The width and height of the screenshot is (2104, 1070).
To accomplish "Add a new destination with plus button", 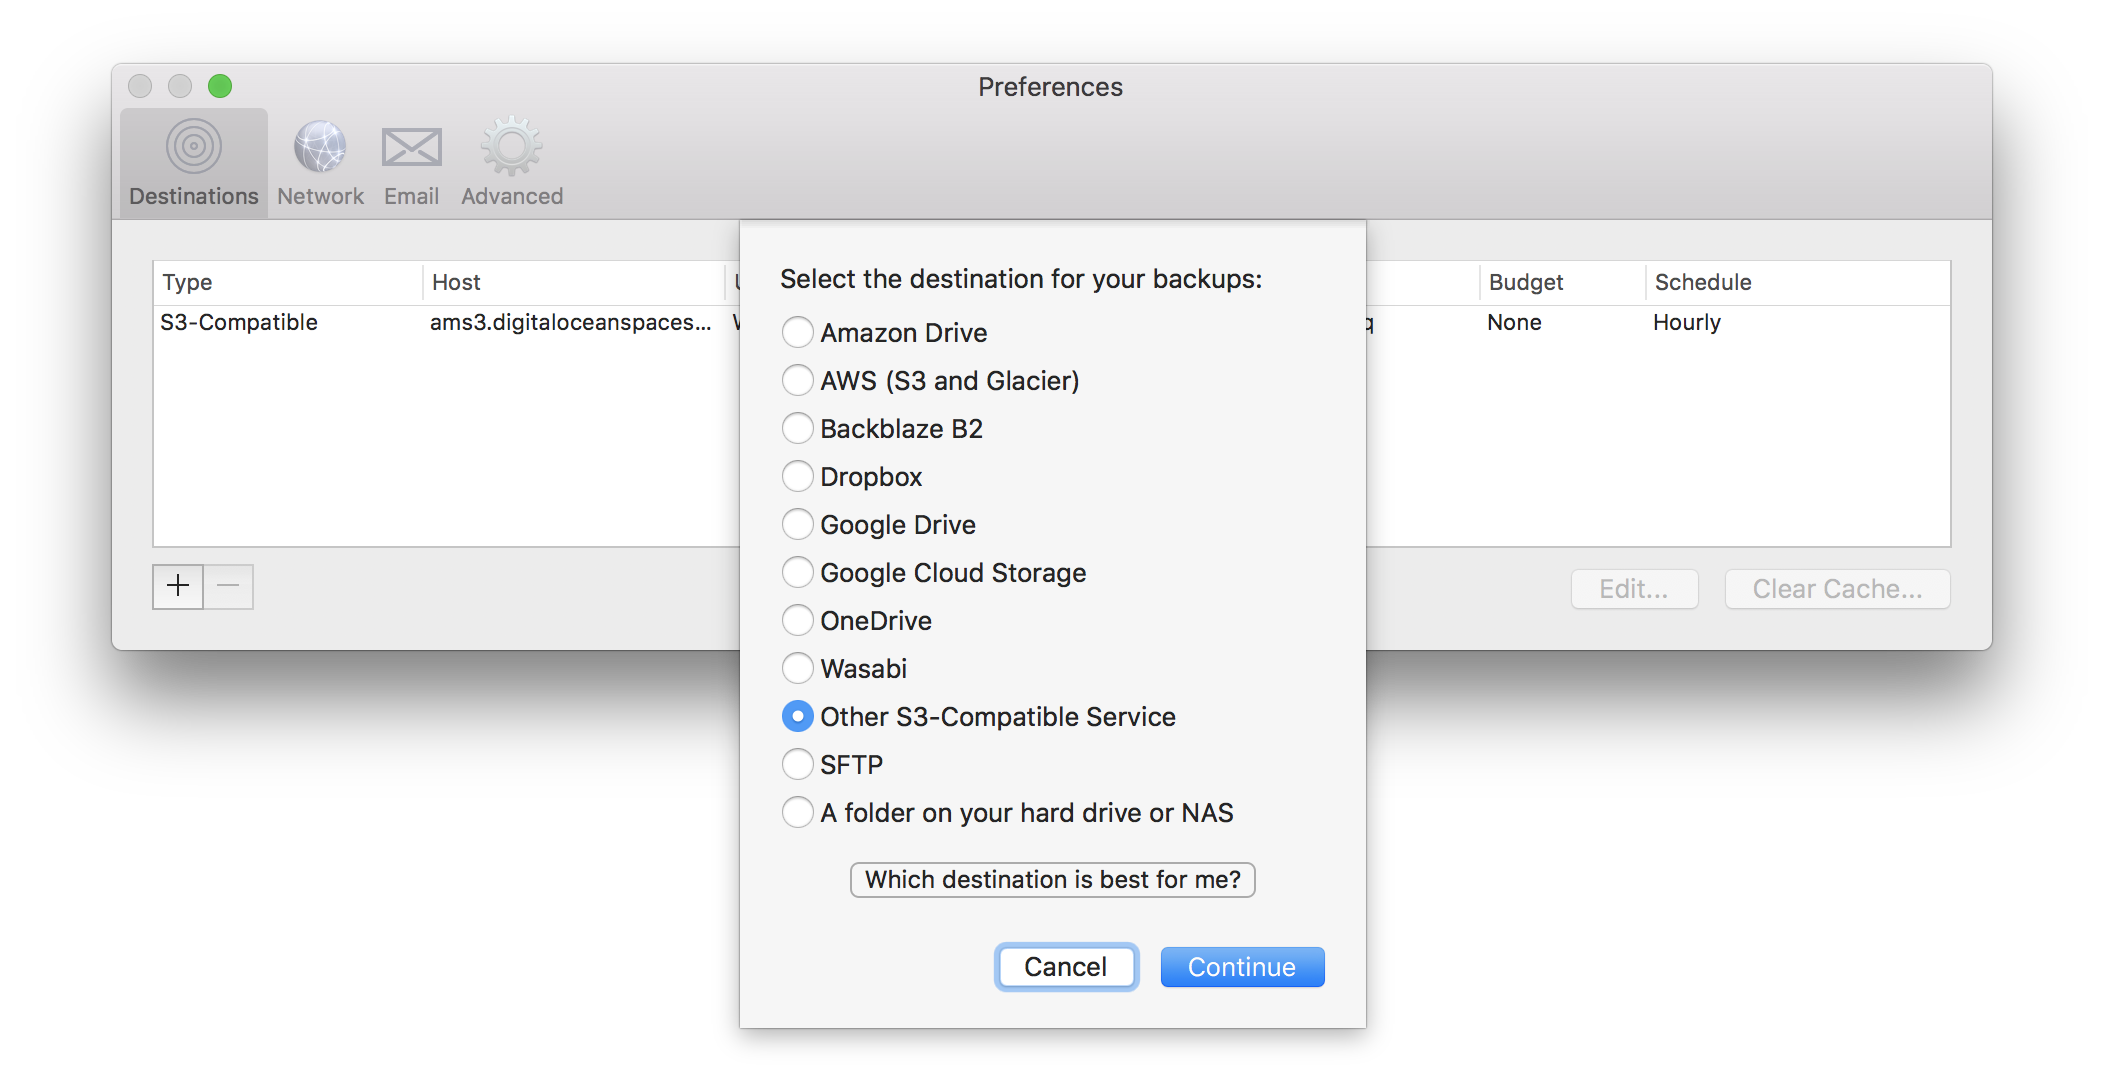I will tap(178, 586).
